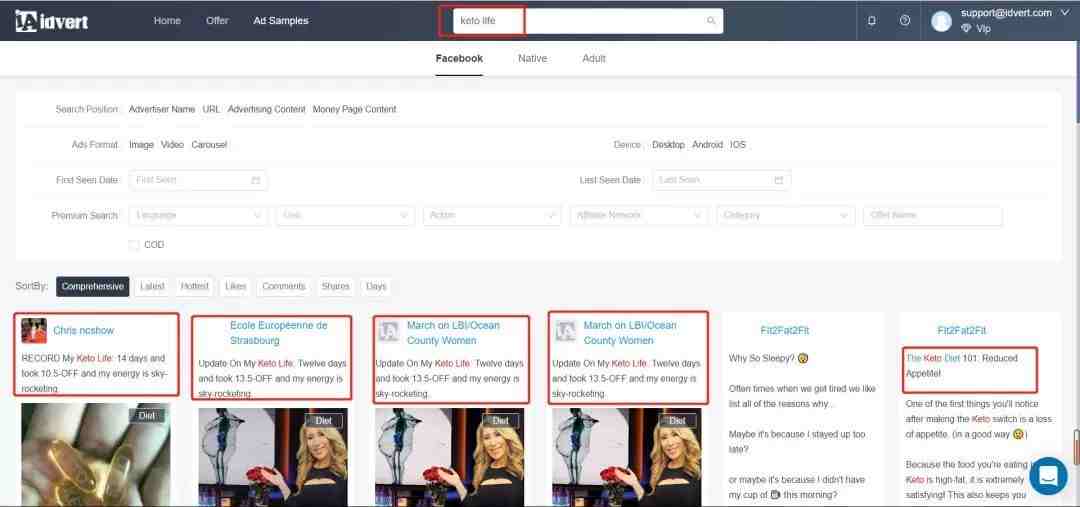This screenshot has height=507, width=1080.
Task: Open Chris ncshow ad pills thumbnail
Action: (96, 455)
